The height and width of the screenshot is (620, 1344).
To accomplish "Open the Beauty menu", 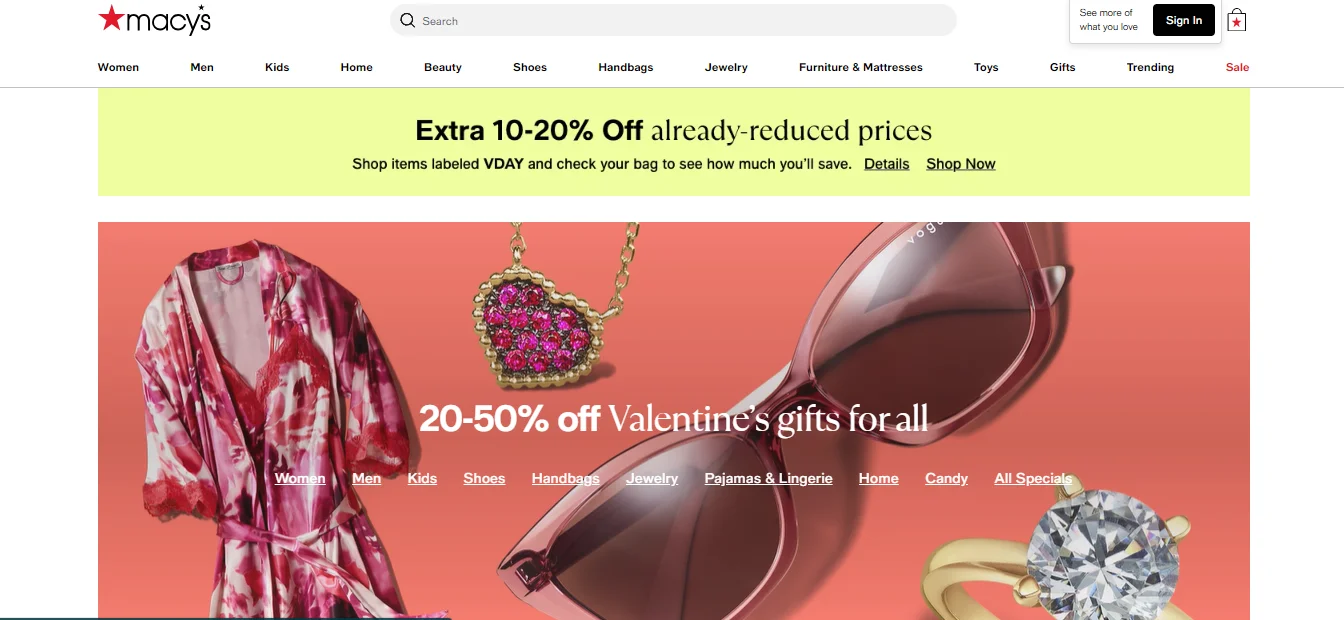I will point(443,67).
